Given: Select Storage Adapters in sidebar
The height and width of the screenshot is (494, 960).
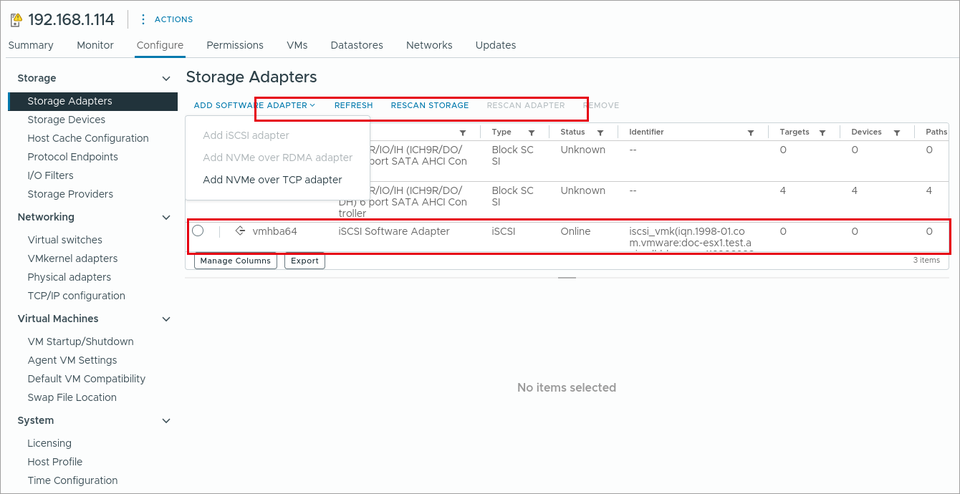Looking at the screenshot, I should 93,101.
